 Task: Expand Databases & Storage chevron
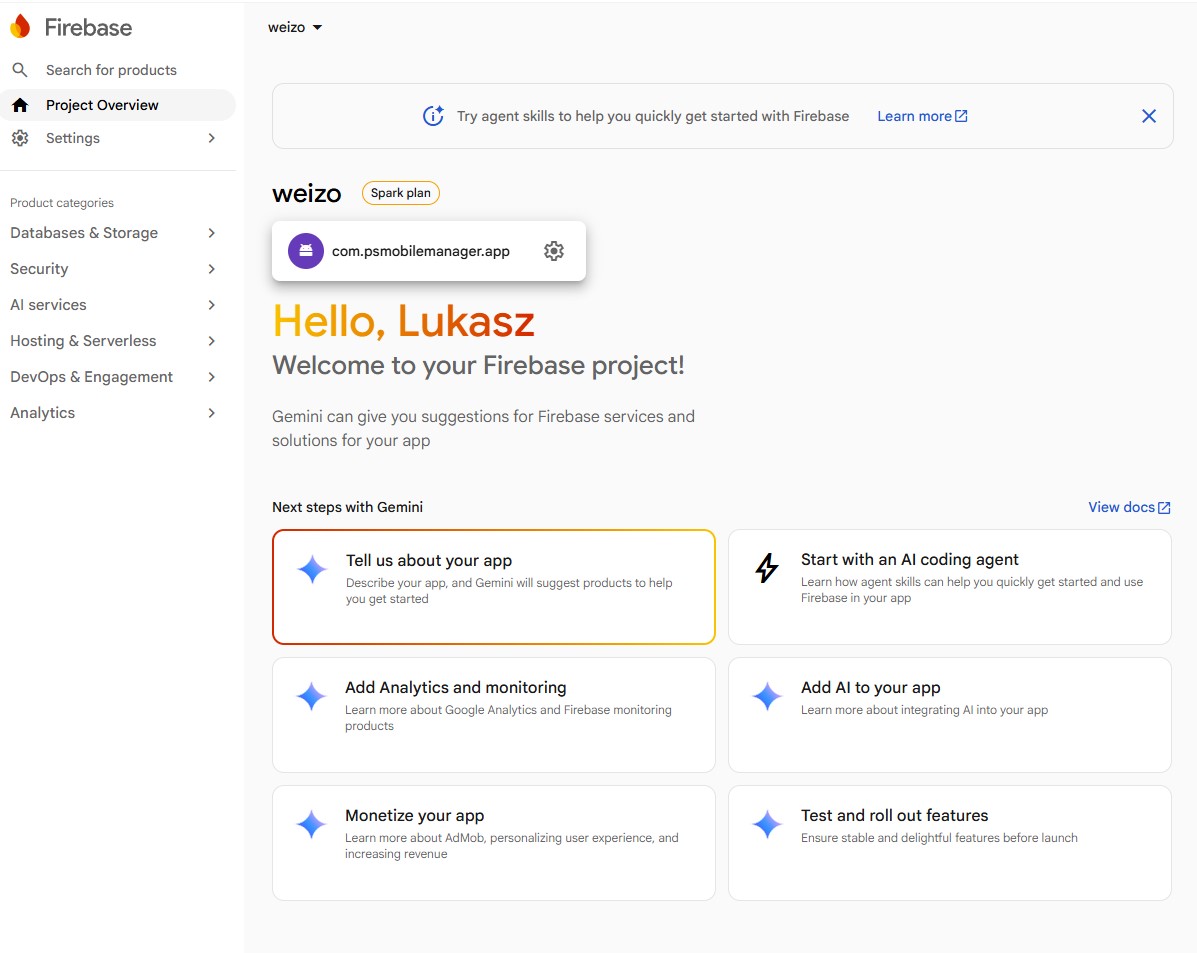pos(211,233)
